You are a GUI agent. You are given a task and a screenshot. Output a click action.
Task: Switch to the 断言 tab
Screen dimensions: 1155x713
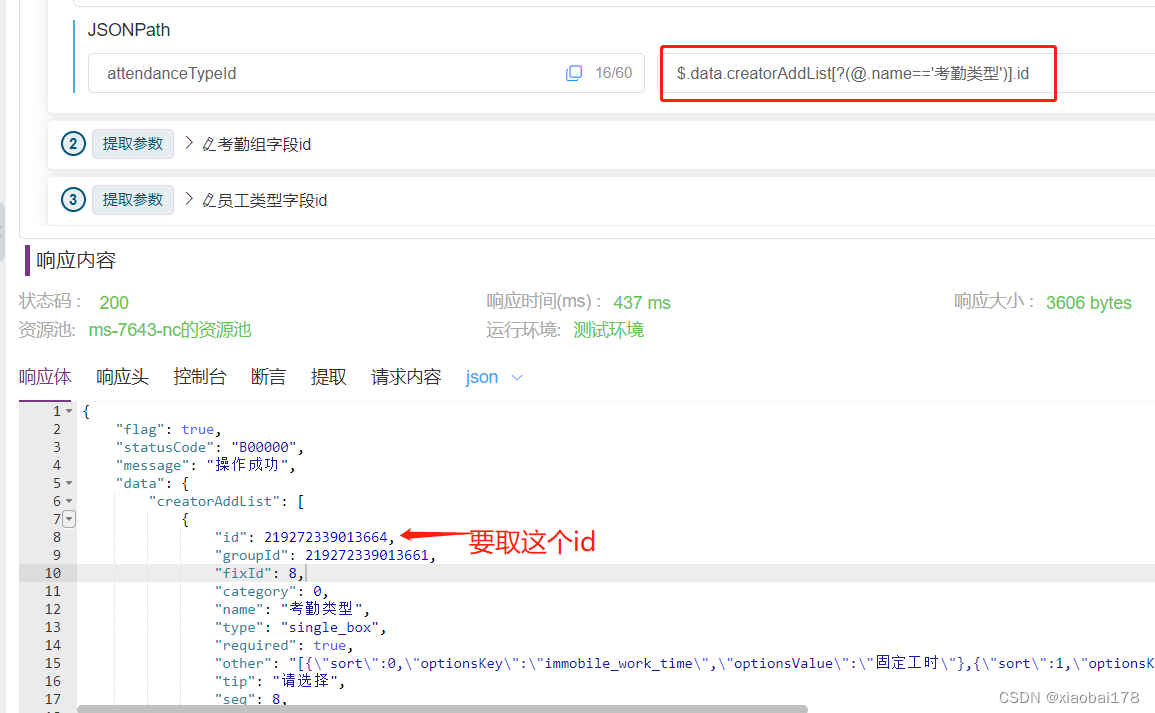pyautogui.click(x=267, y=377)
